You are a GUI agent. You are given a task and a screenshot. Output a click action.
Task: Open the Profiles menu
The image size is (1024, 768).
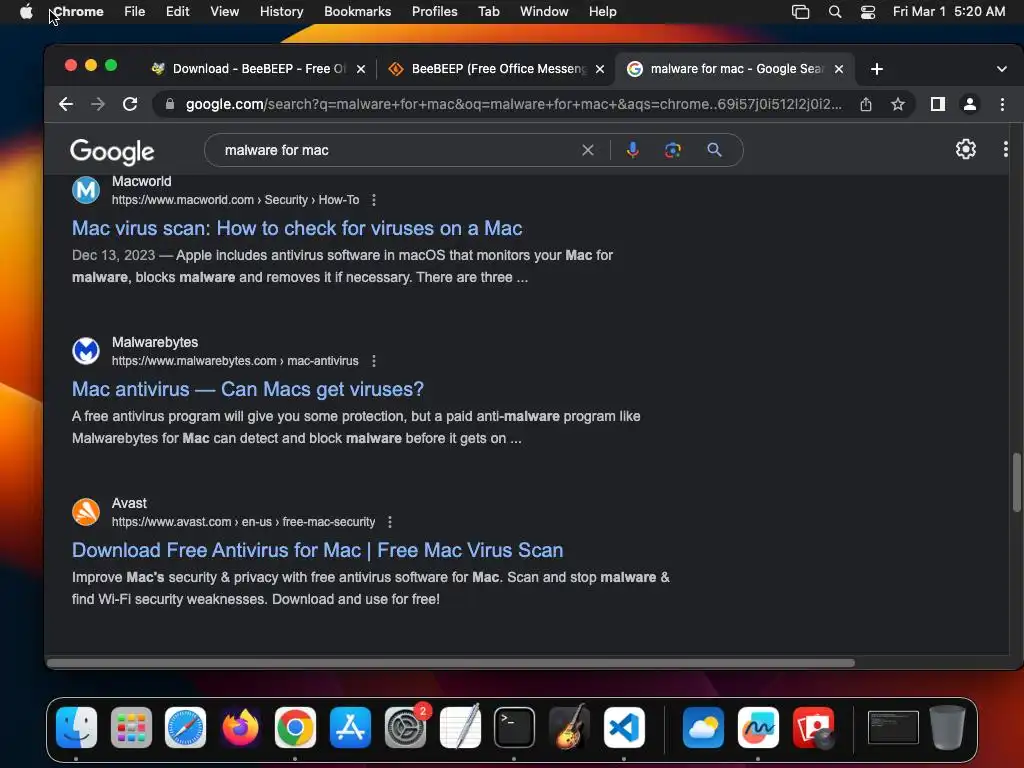tap(434, 11)
